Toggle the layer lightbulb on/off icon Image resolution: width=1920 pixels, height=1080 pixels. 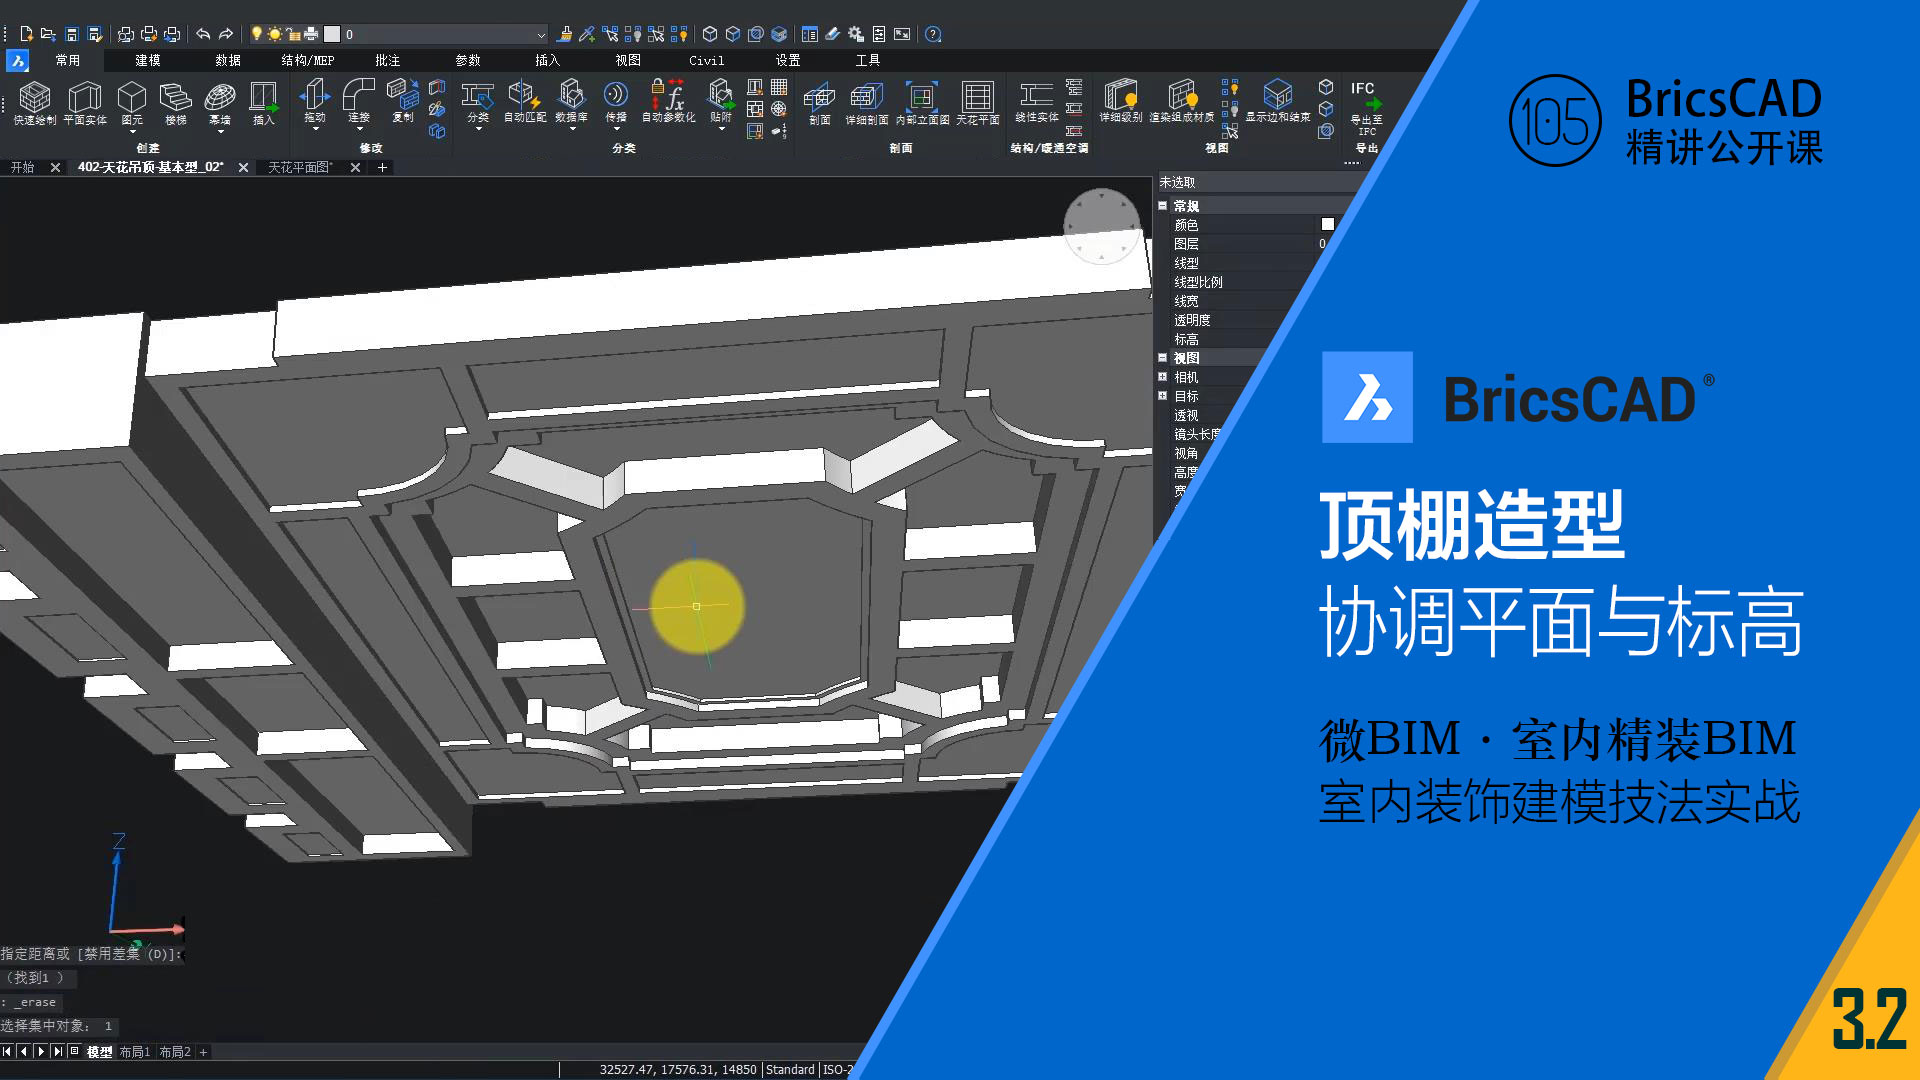click(257, 34)
